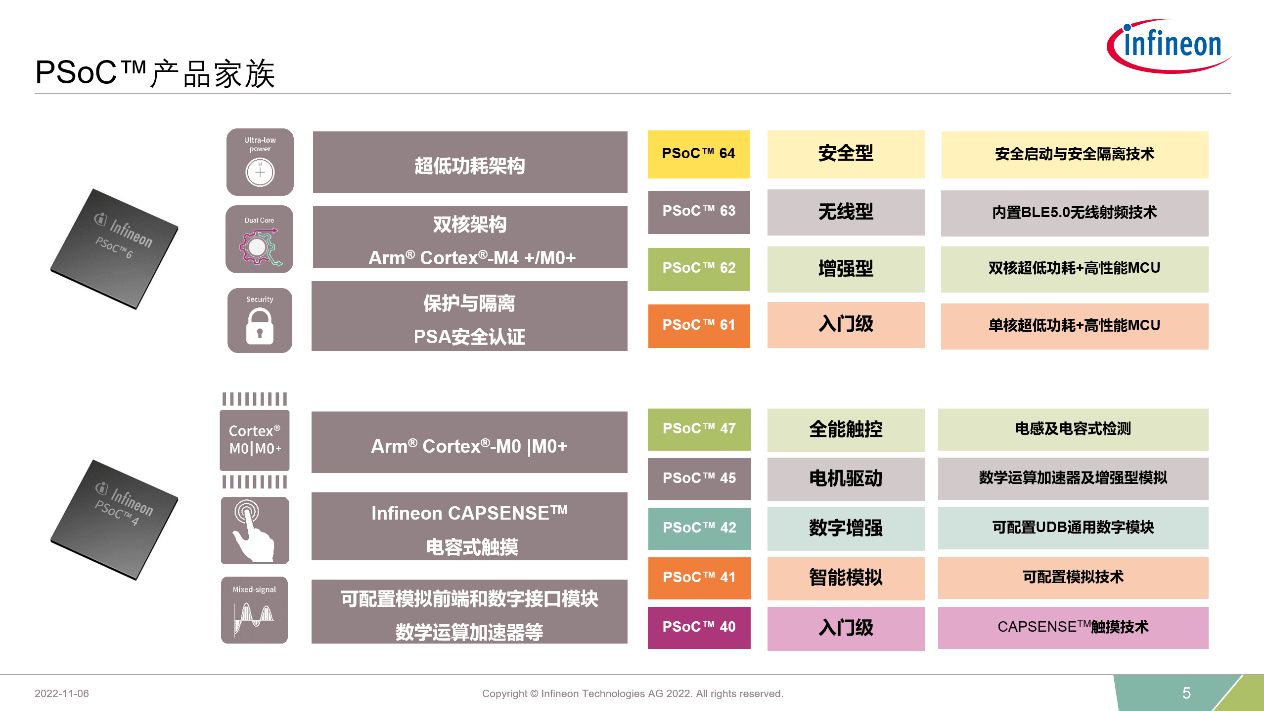Select the PSoC 62 增强型 label
The image size is (1264, 711).
[845, 269]
